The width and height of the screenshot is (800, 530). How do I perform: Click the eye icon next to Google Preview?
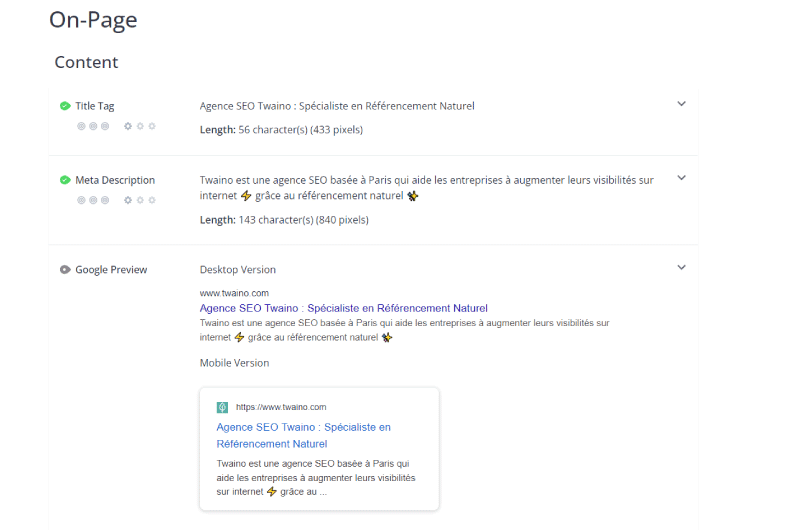click(x=65, y=269)
